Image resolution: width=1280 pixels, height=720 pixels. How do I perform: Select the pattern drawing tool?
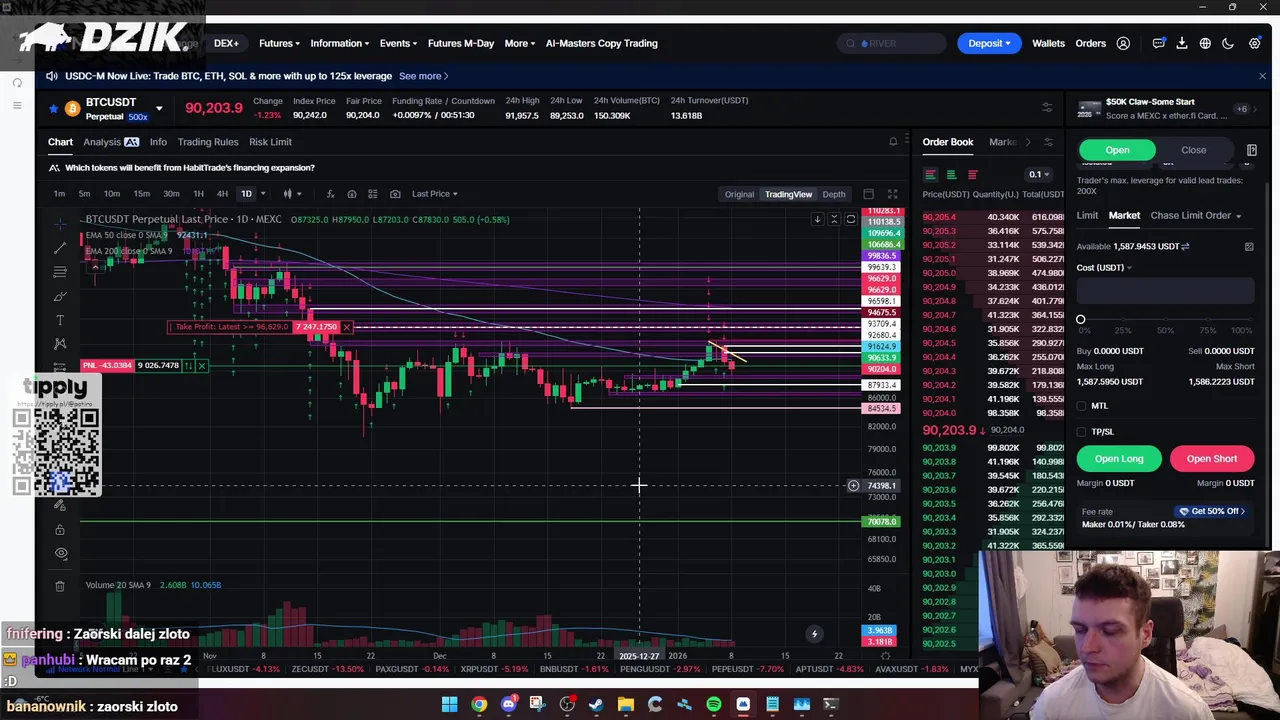[60, 344]
